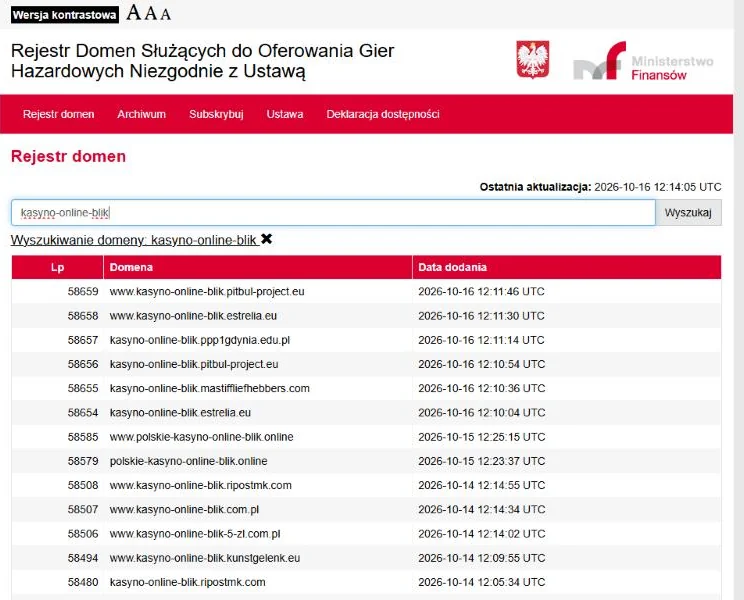Click date 2026-10-15 12:23:37 UTC

(482, 461)
